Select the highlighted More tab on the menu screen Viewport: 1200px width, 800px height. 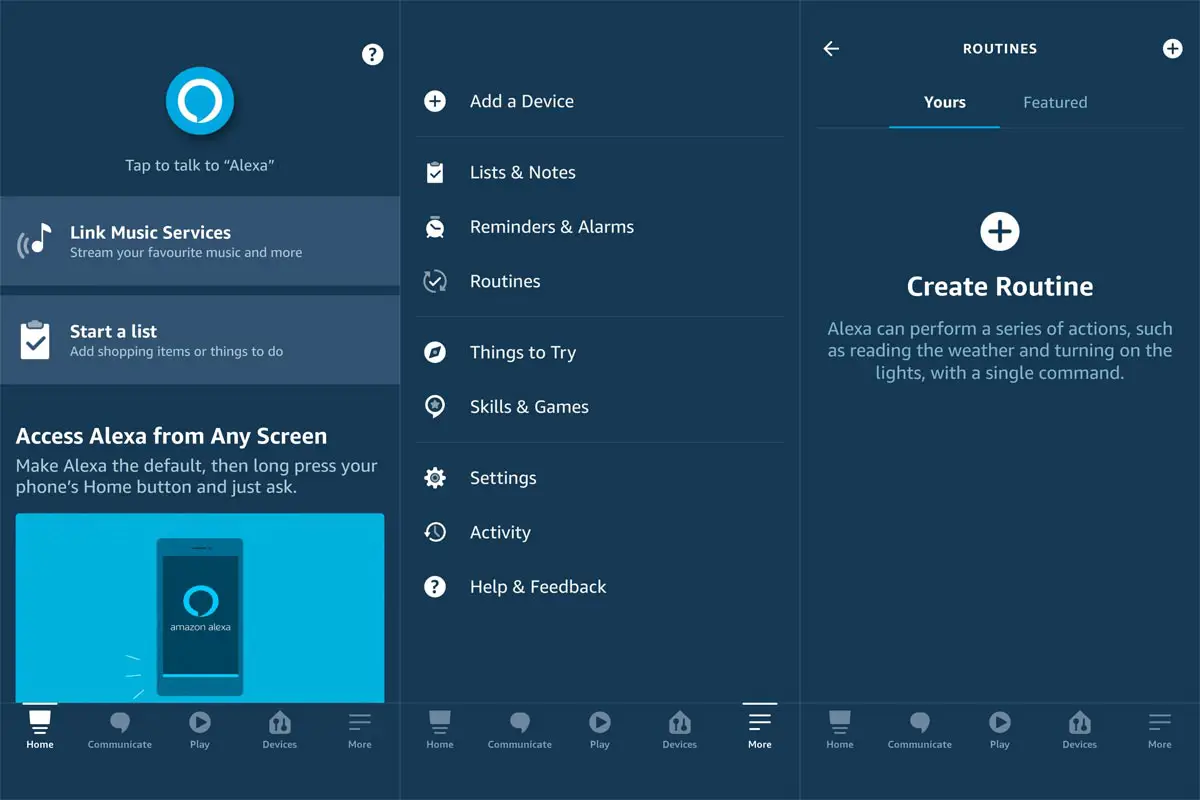point(760,729)
